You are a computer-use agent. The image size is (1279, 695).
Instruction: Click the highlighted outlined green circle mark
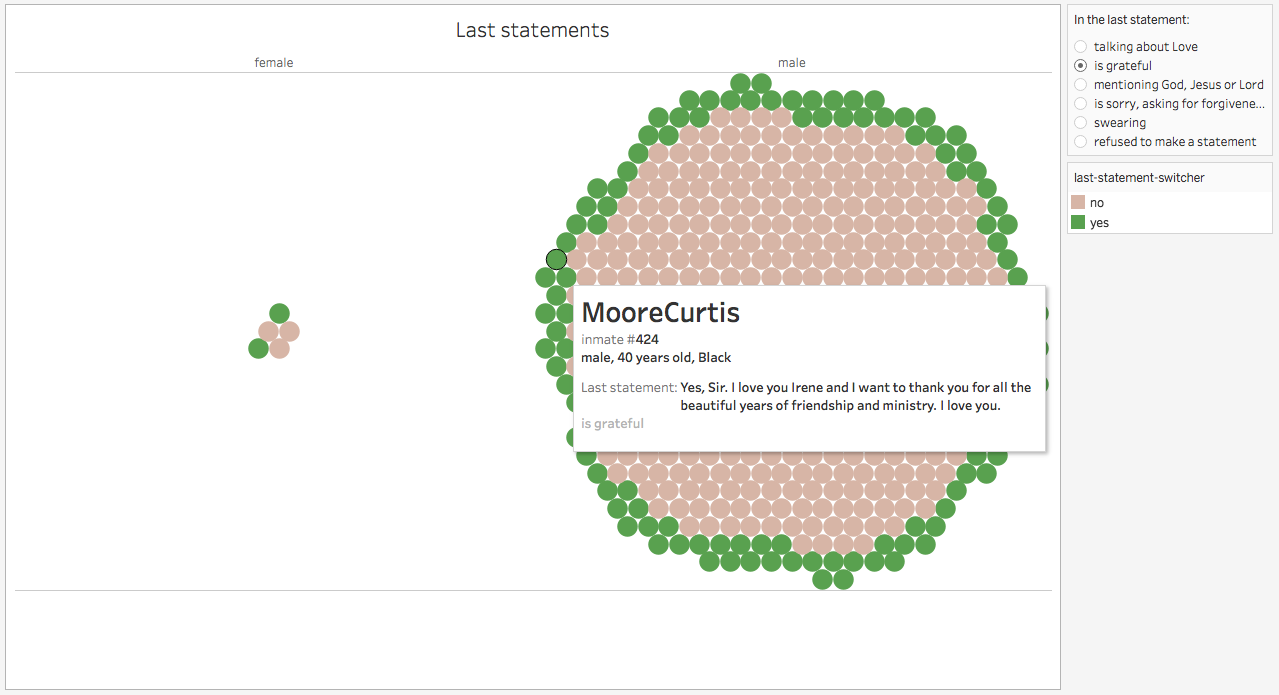(557, 260)
